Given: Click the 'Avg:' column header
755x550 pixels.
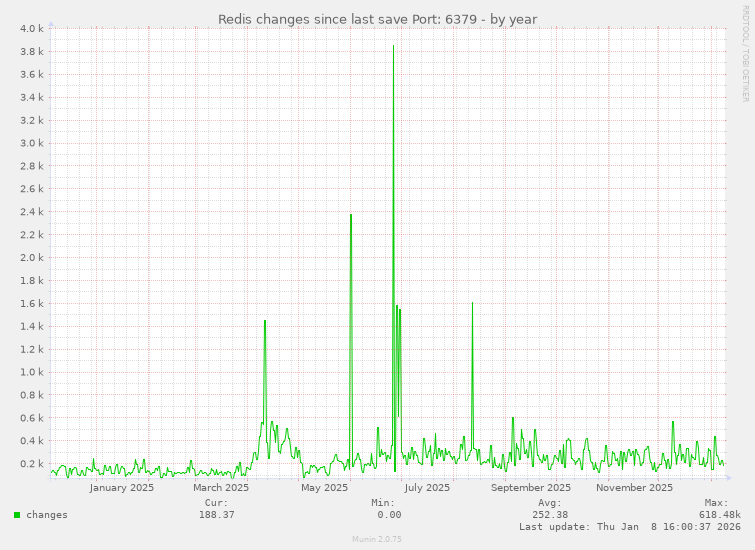Looking at the screenshot, I should pos(550,503).
